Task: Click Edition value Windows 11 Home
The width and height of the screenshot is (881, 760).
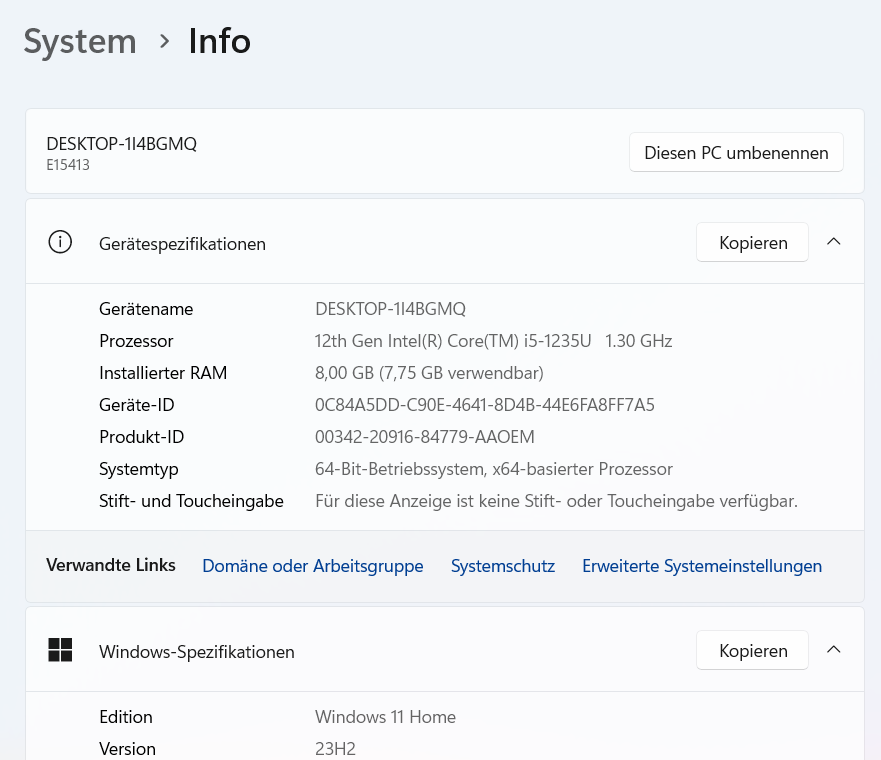Action: click(x=385, y=717)
